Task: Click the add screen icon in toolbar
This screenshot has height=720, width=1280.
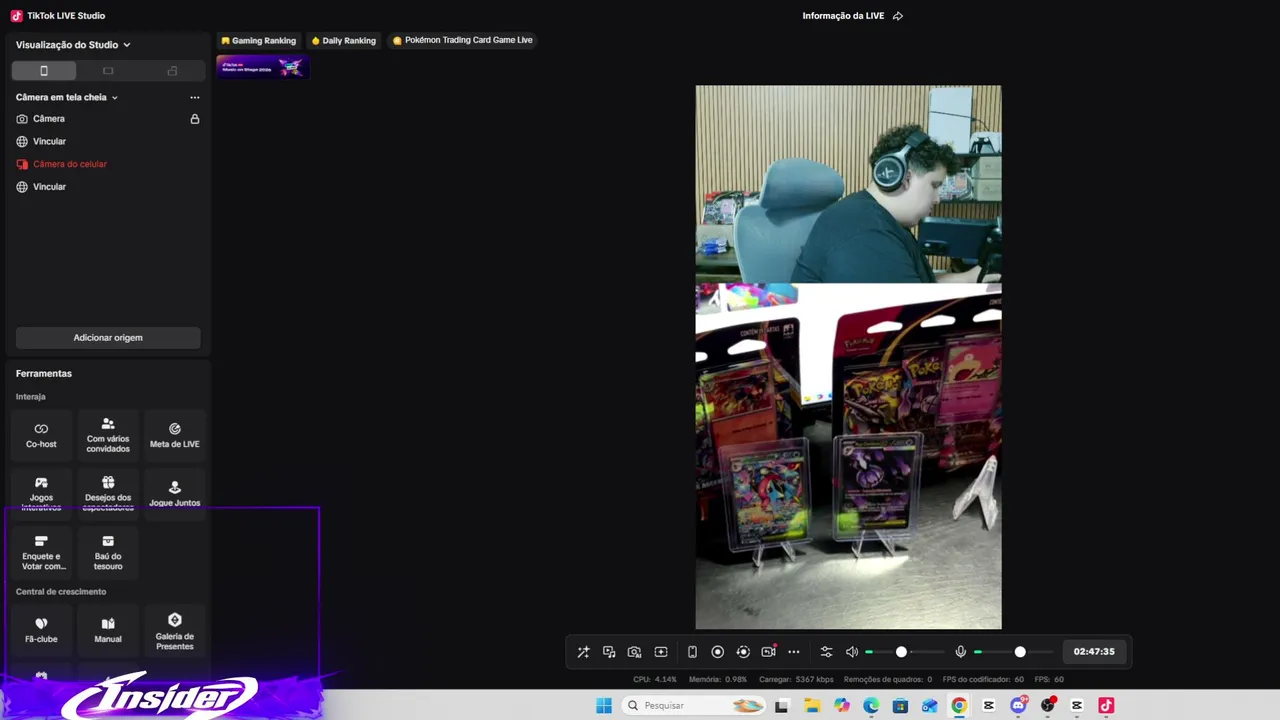Action: tap(661, 652)
